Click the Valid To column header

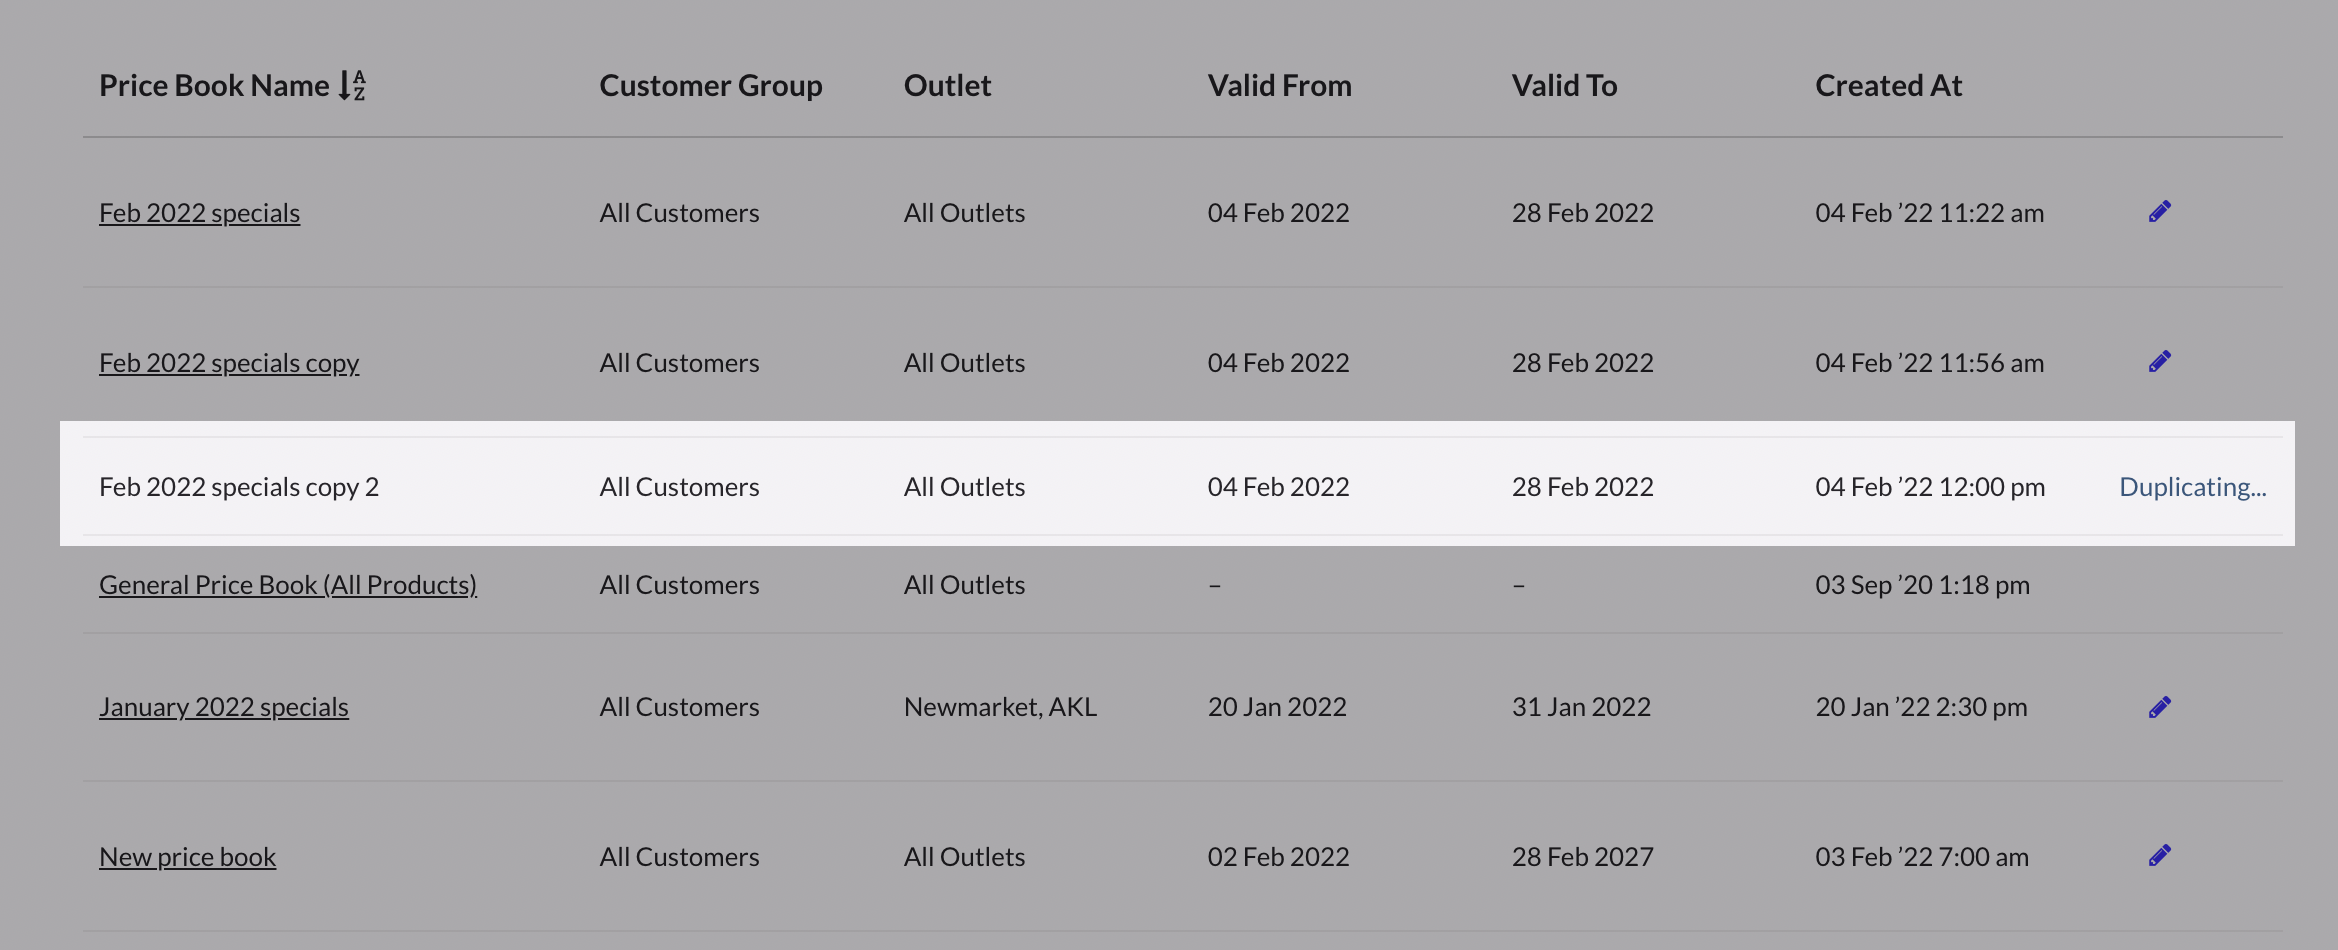[1564, 86]
